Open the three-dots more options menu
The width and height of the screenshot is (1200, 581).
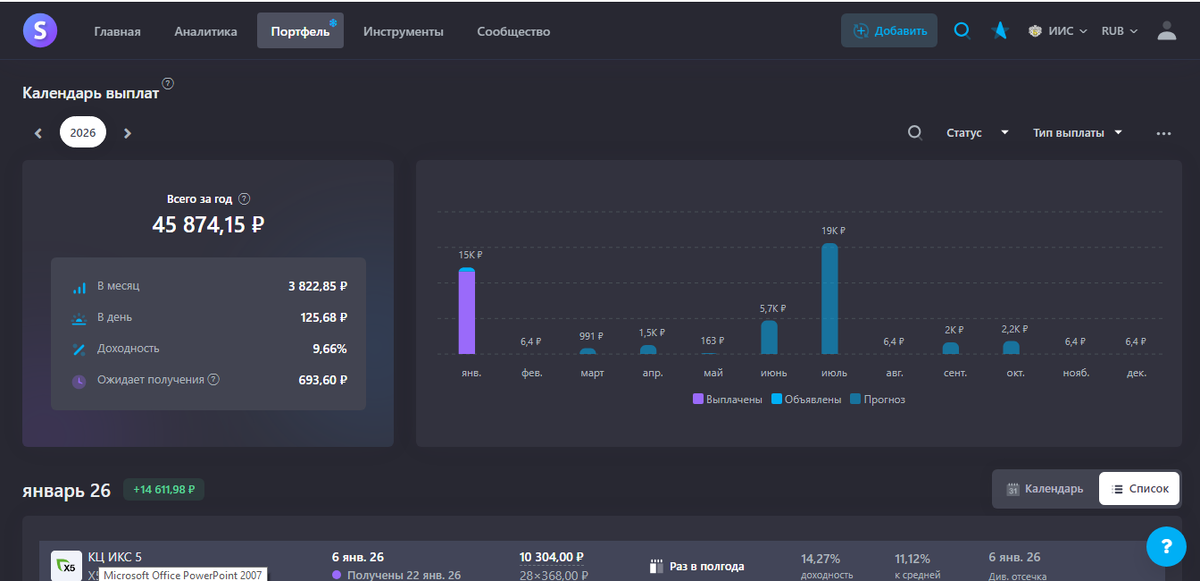point(1163,133)
